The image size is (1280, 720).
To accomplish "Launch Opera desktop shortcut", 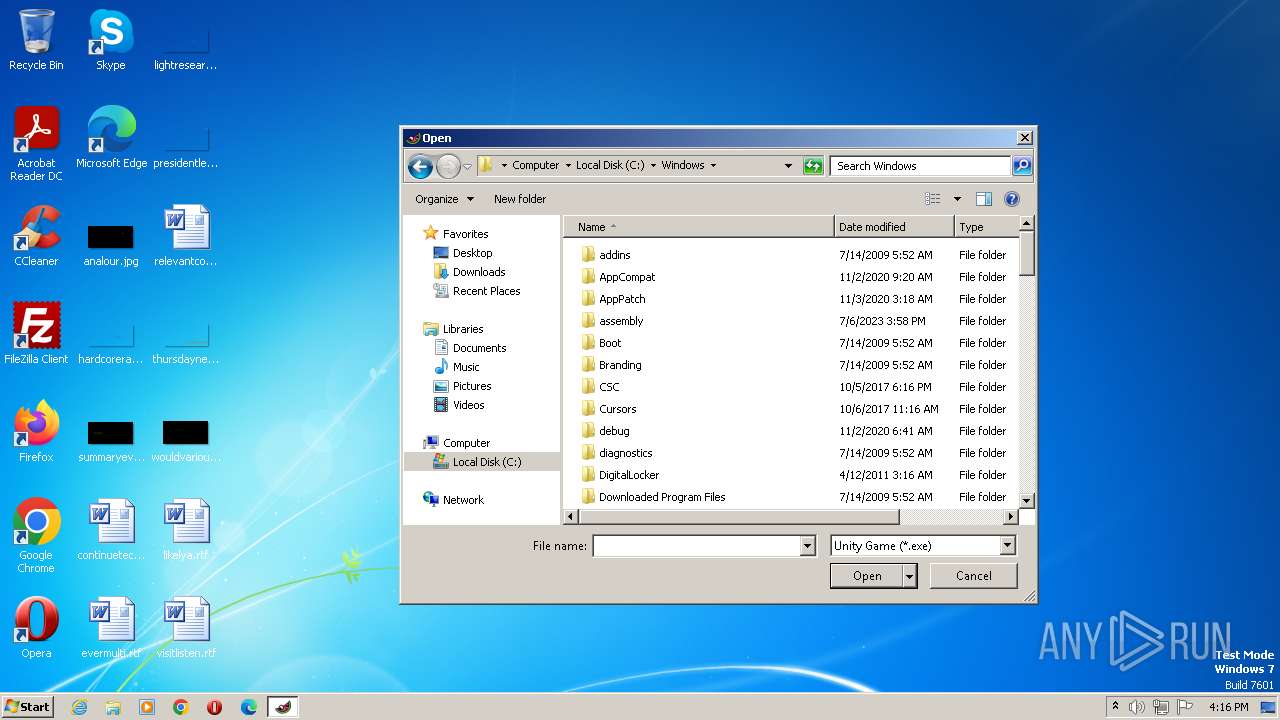I will click(x=36, y=628).
